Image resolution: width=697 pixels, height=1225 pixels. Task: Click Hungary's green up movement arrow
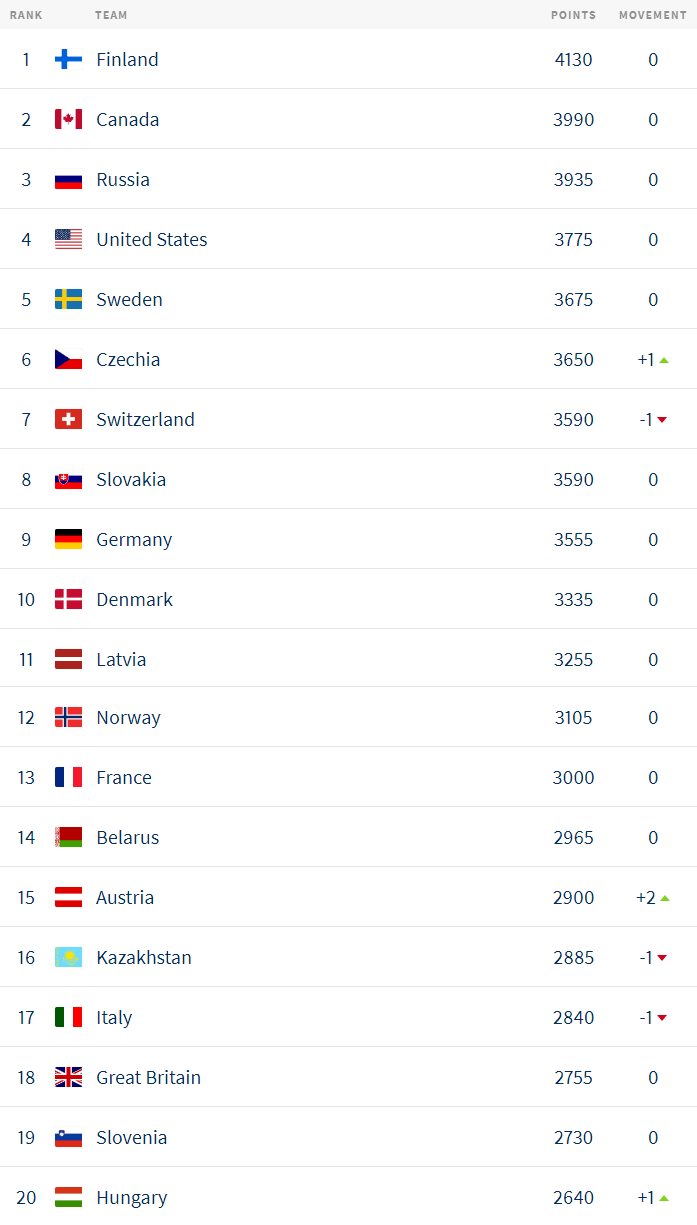pyautogui.click(x=664, y=1198)
